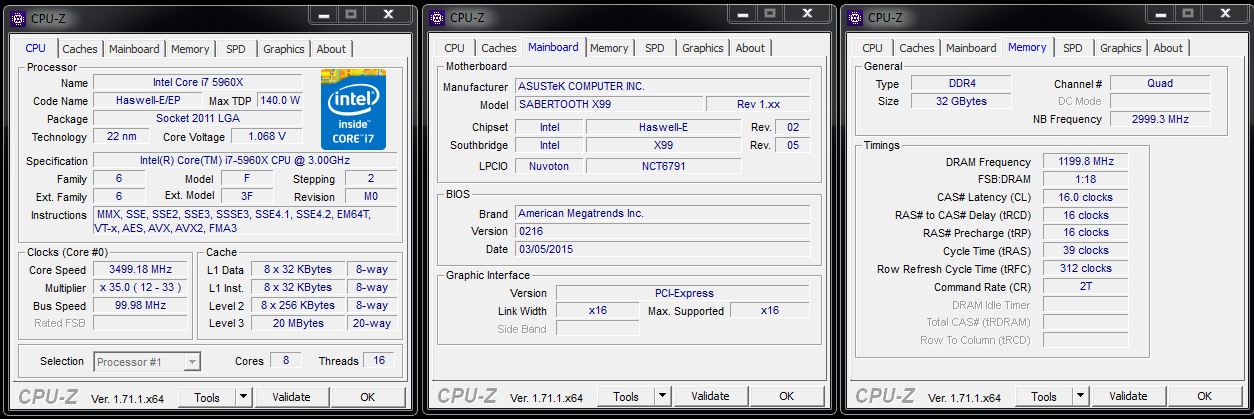Open About tab in middle window

750,48
